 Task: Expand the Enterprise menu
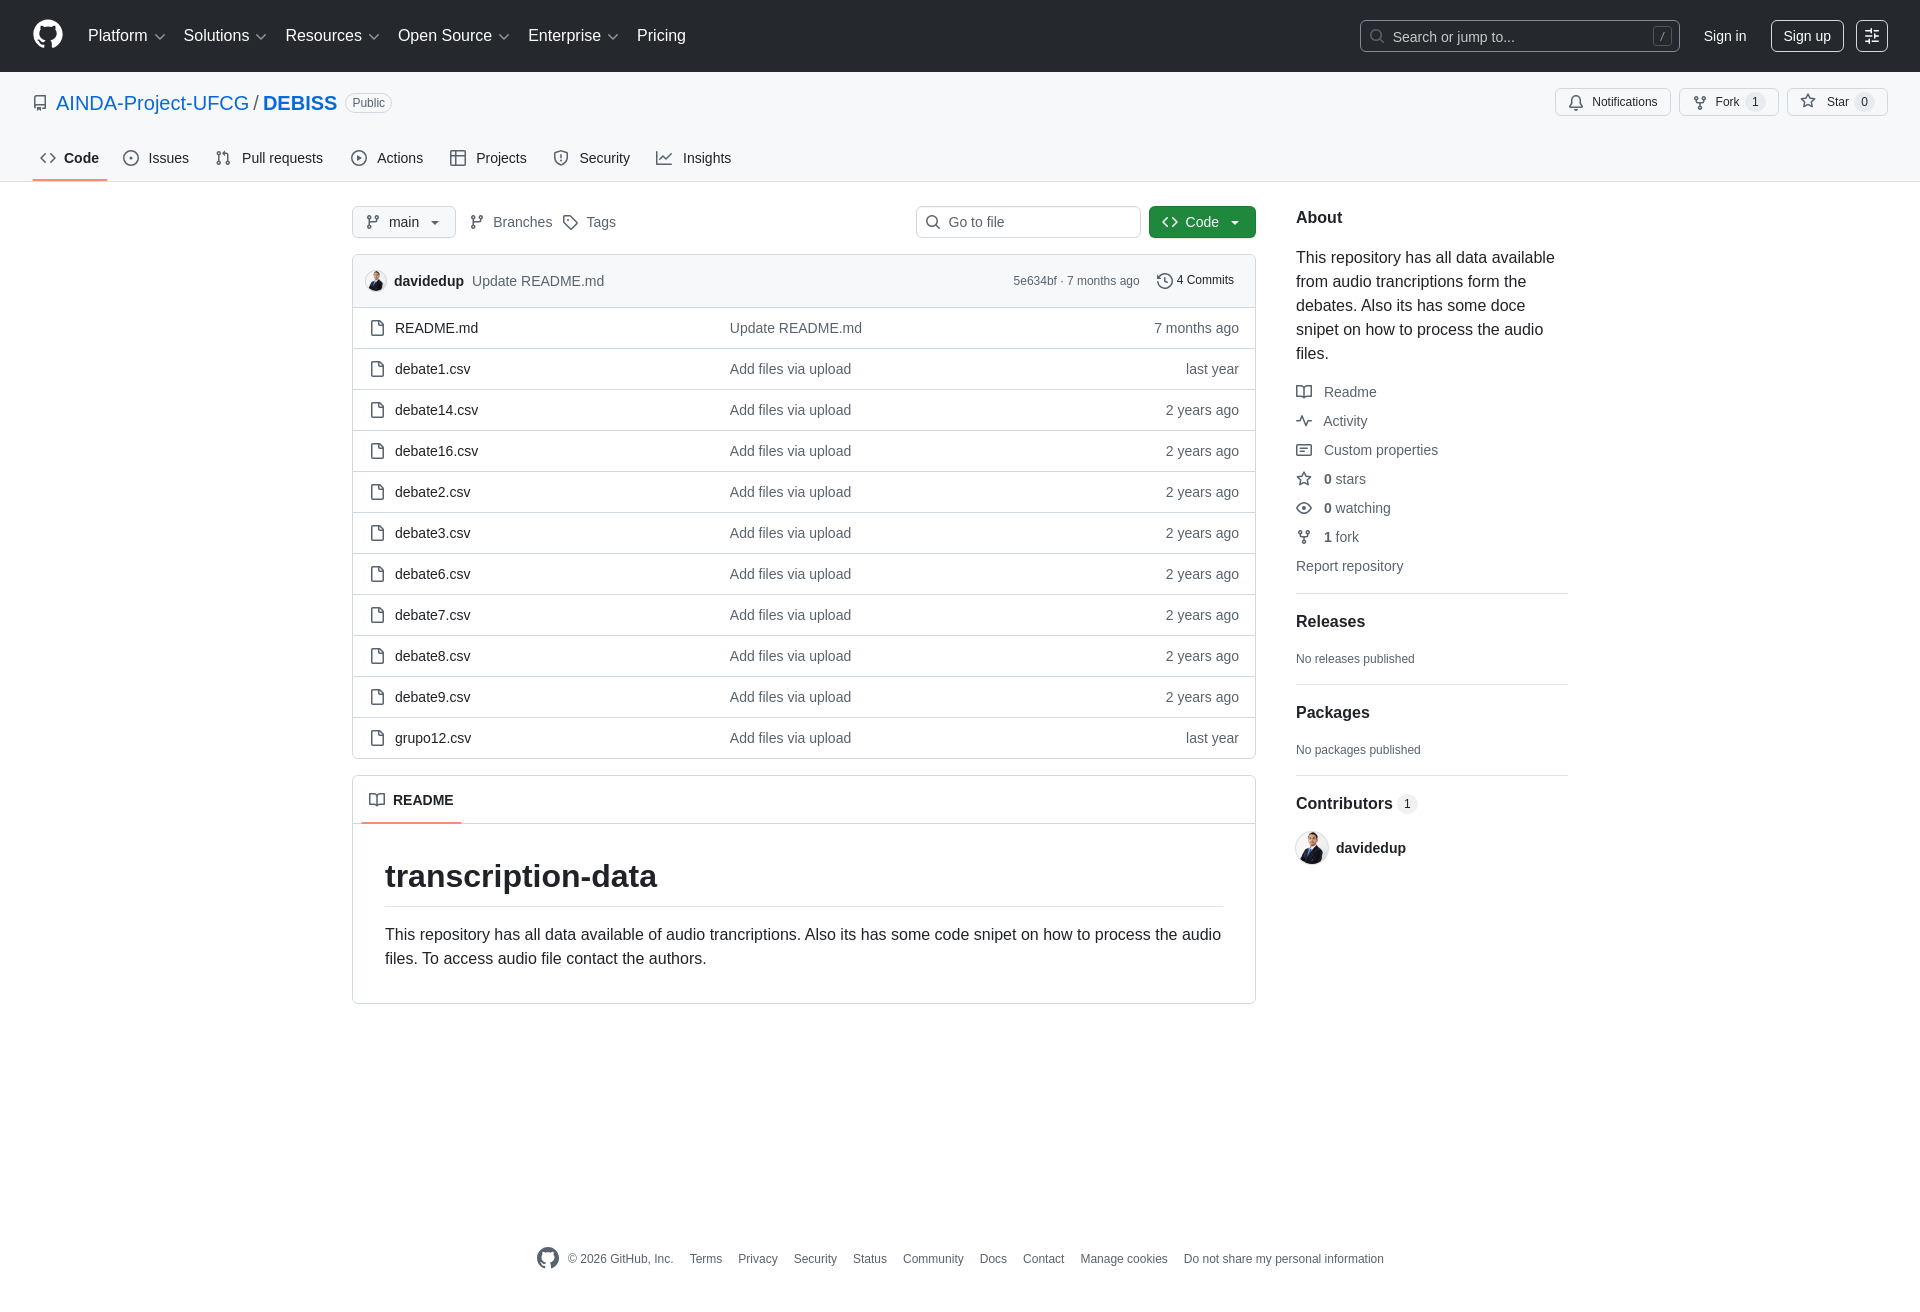(x=573, y=36)
